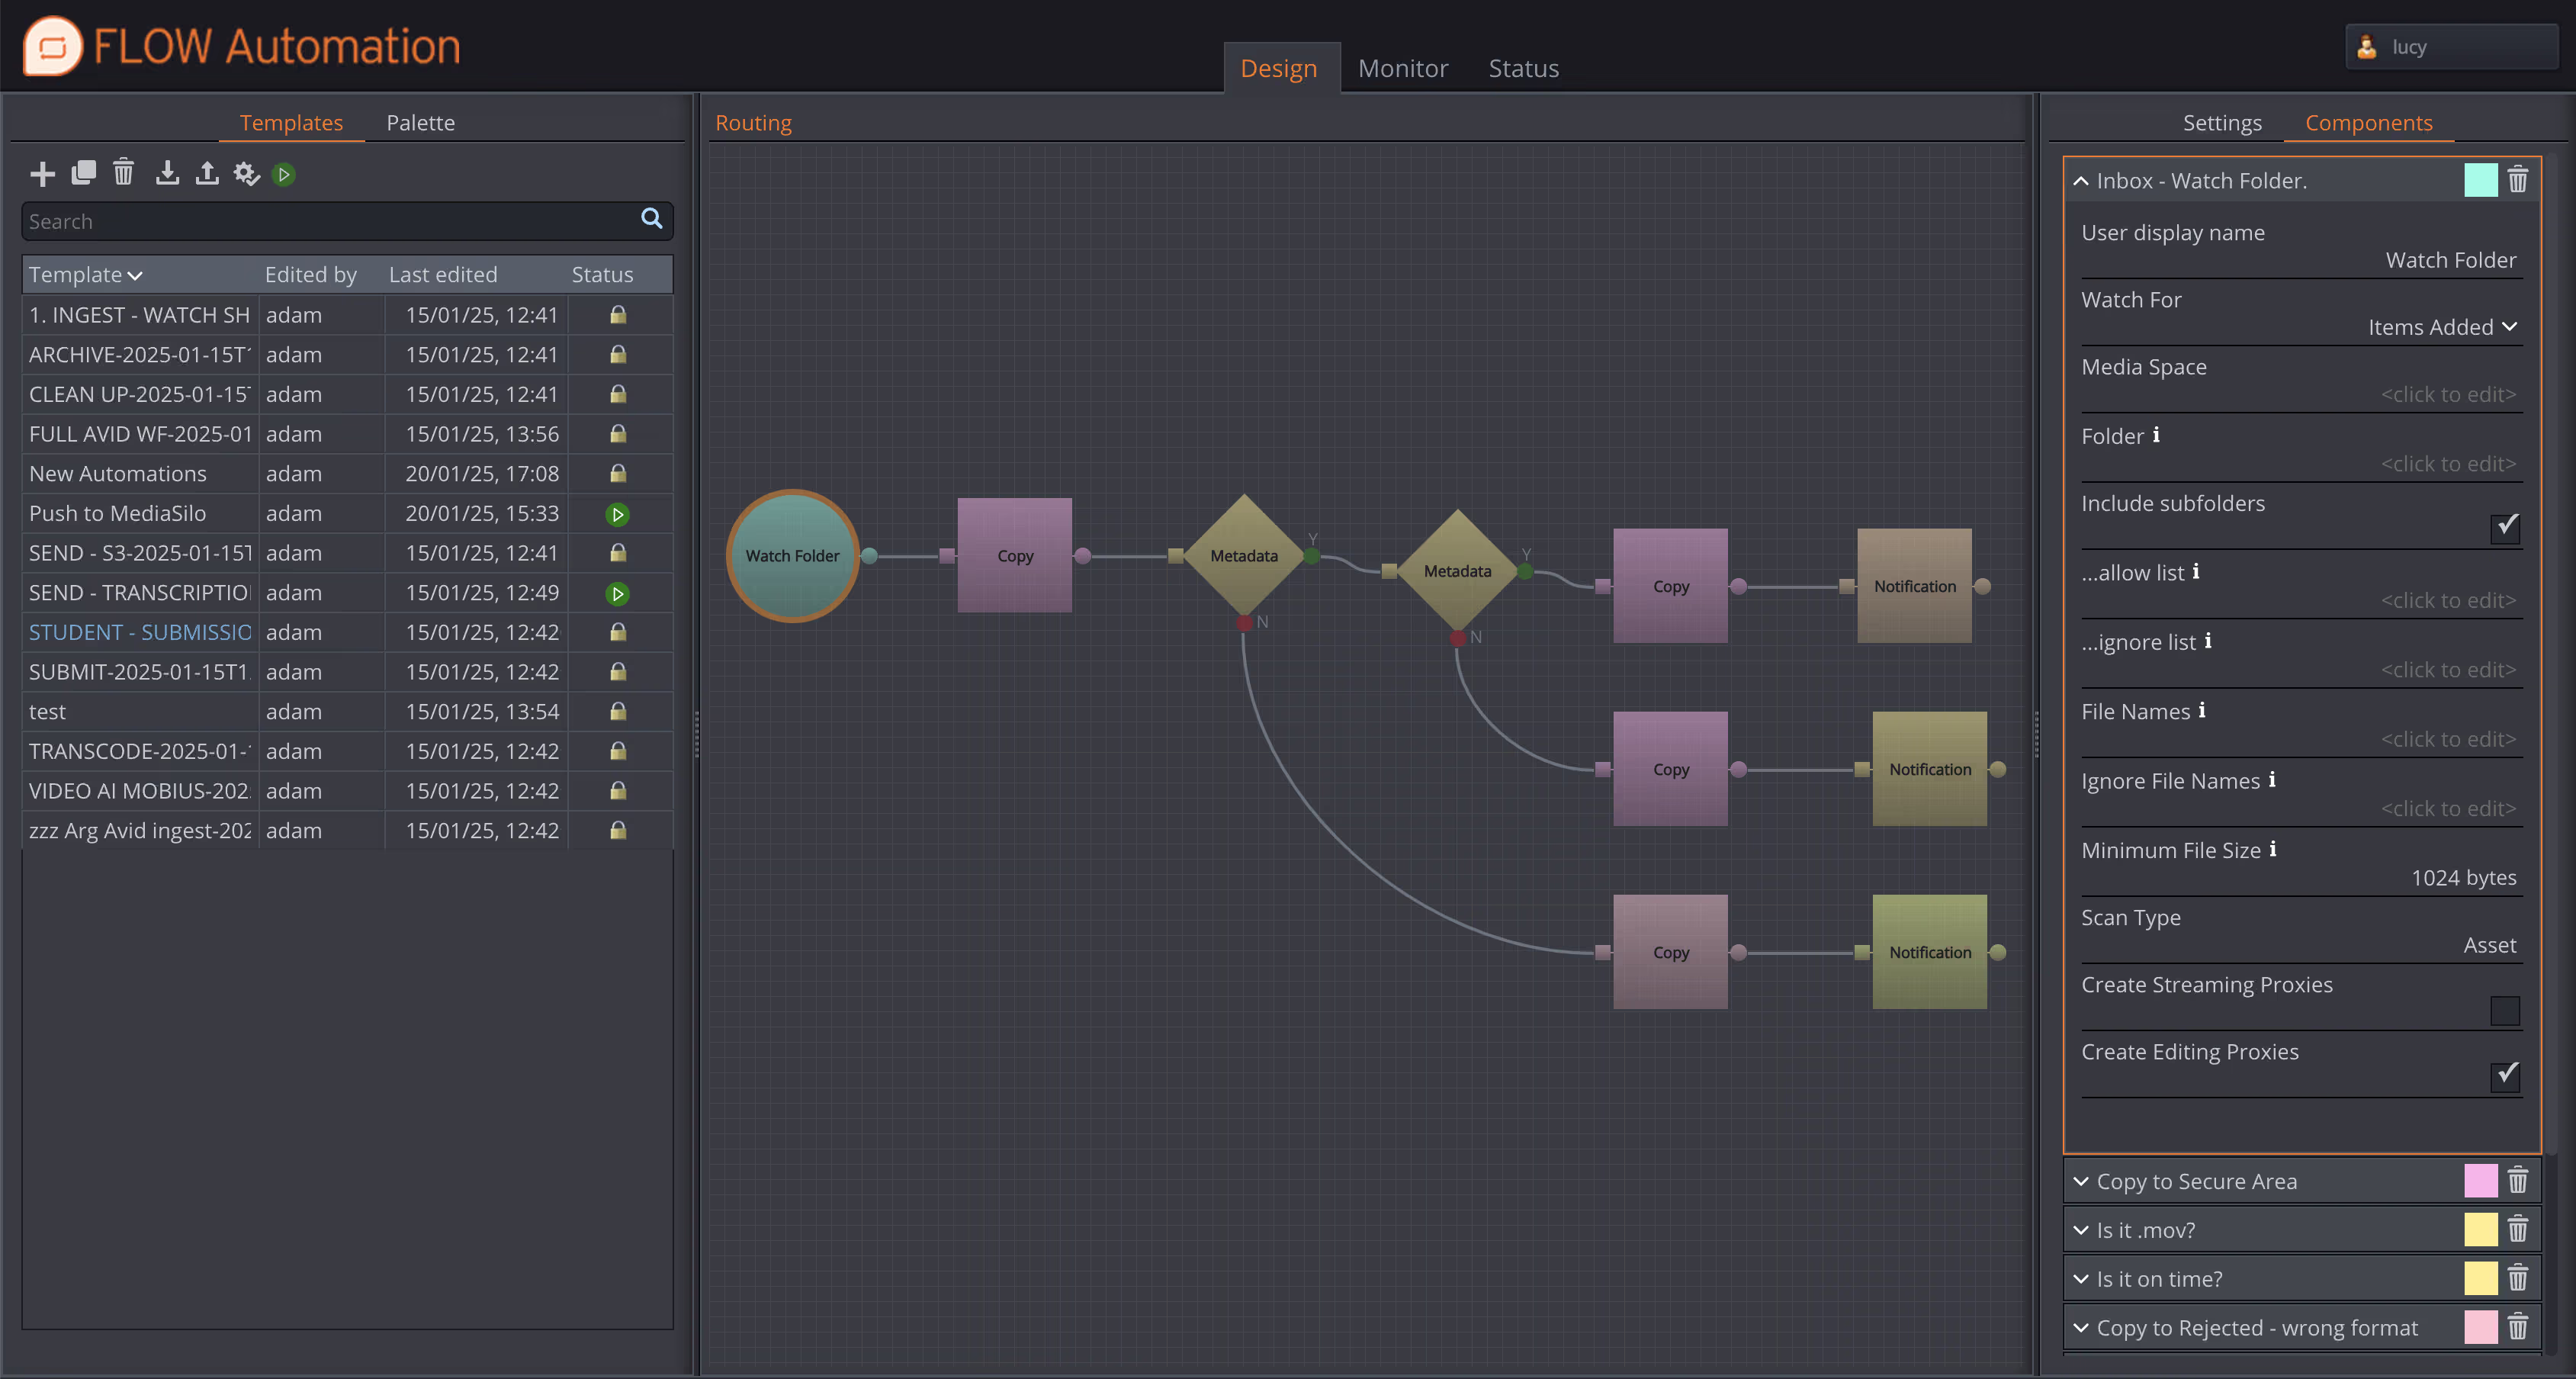
Task: Click the user avatar icon beside lucy
Action: [2367, 47]
